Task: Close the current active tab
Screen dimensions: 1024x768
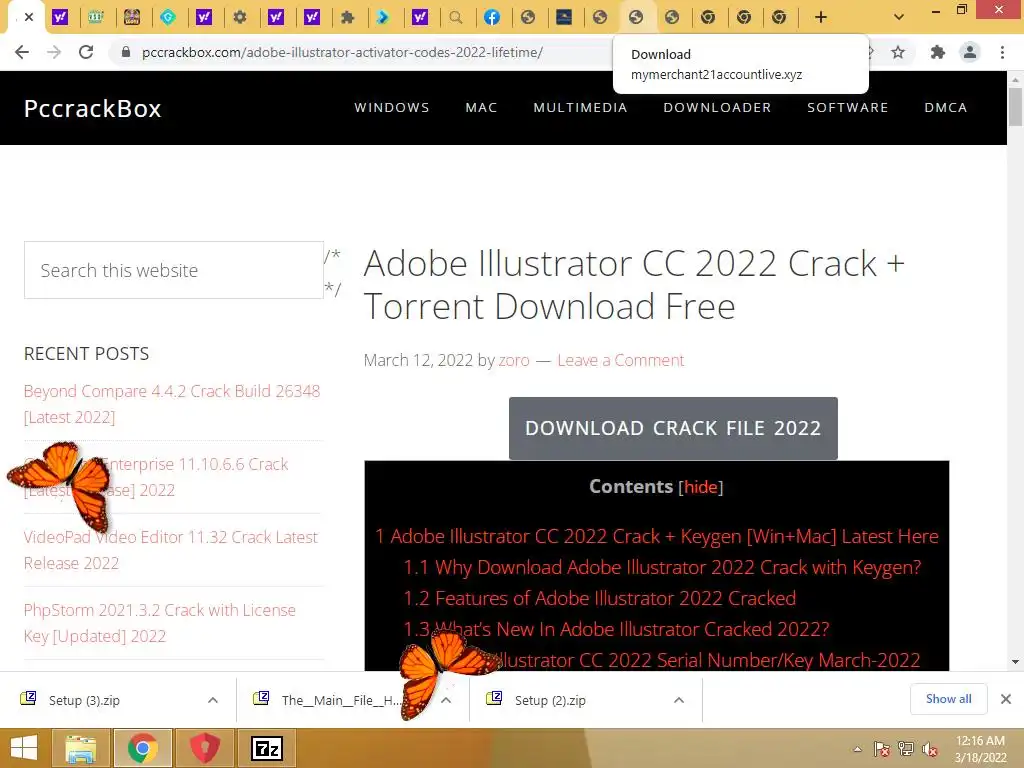Action: click(x=29, y=17)
